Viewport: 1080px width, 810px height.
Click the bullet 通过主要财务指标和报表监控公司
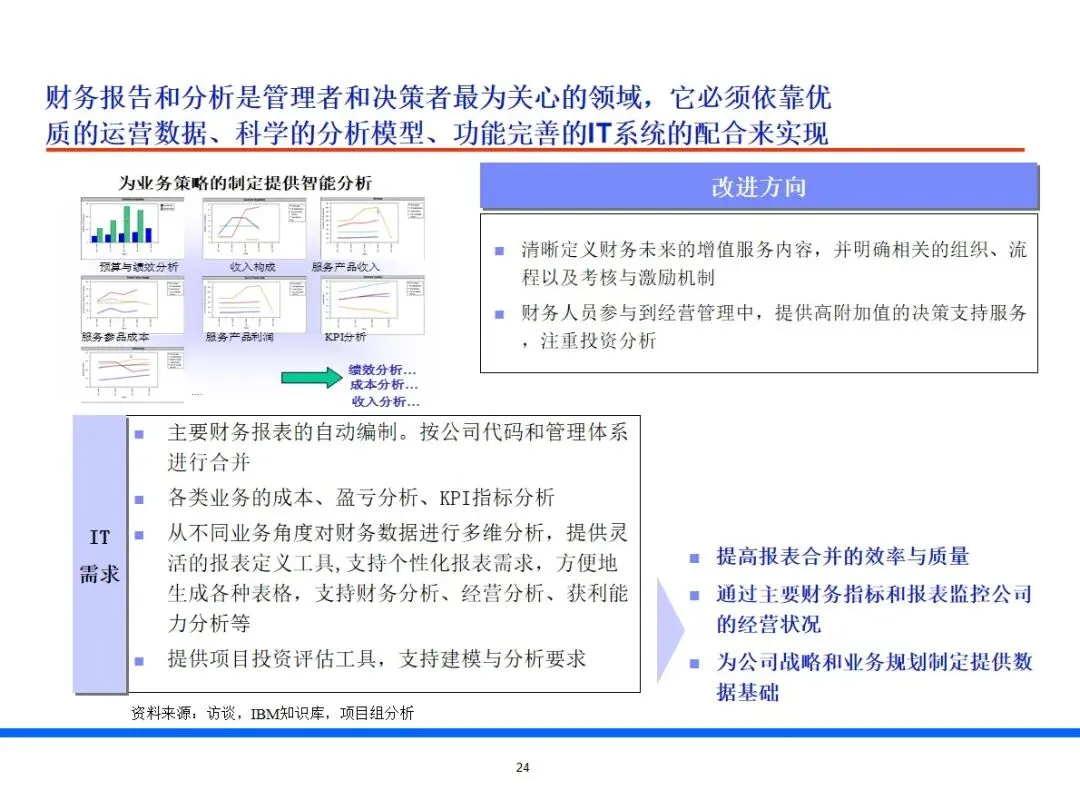point(874,609)
